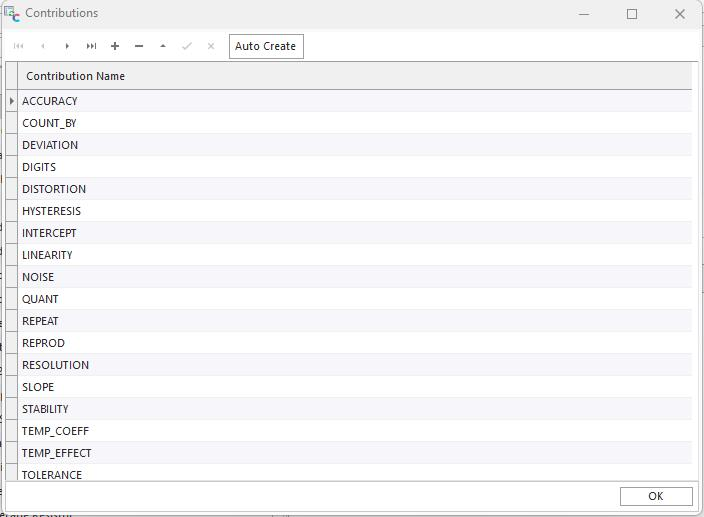Click the cancel edit X icon
This screenshot has width=704, height=517.
(x=211, y=46)
